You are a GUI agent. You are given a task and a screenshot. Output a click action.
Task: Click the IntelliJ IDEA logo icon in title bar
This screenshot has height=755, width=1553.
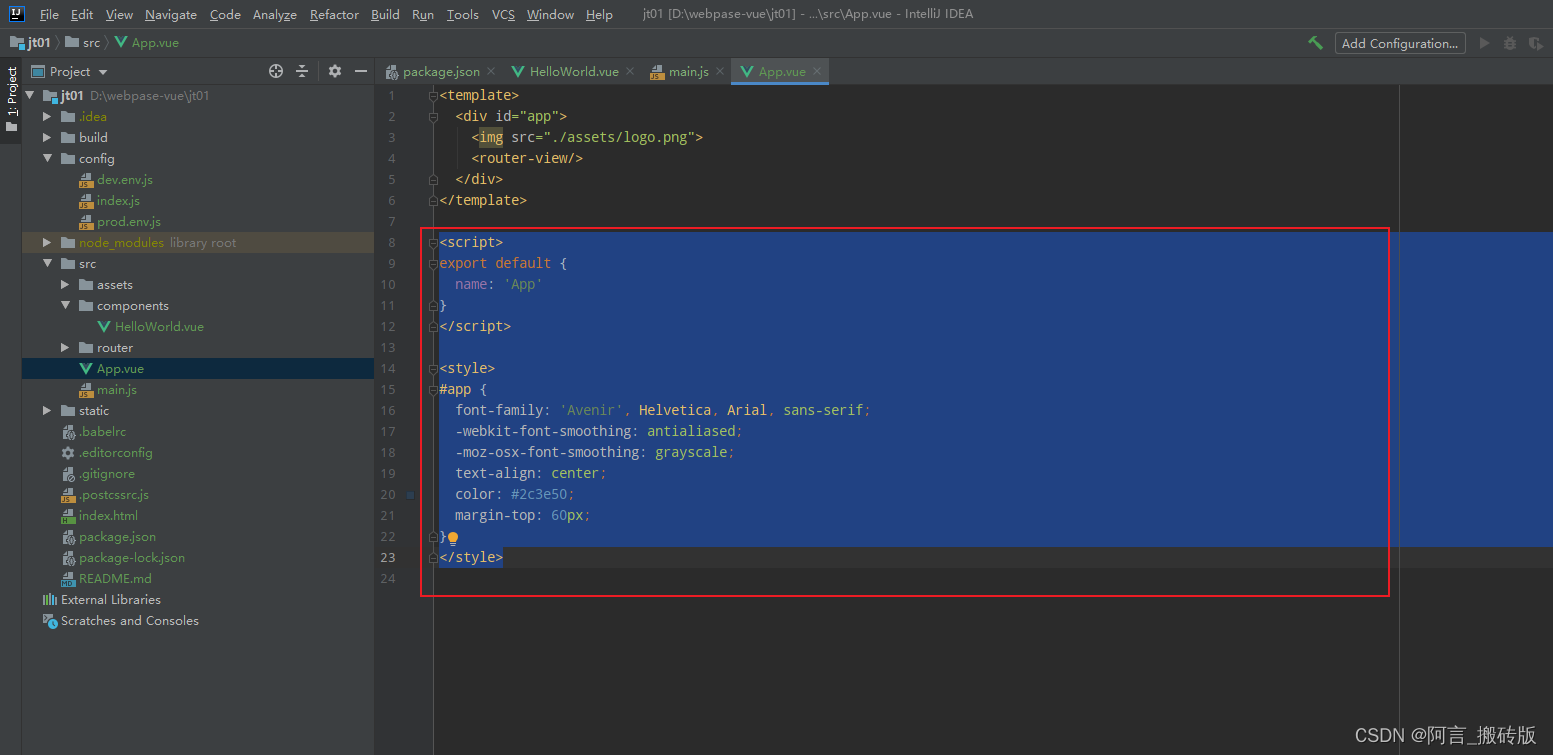coord(17,14)
